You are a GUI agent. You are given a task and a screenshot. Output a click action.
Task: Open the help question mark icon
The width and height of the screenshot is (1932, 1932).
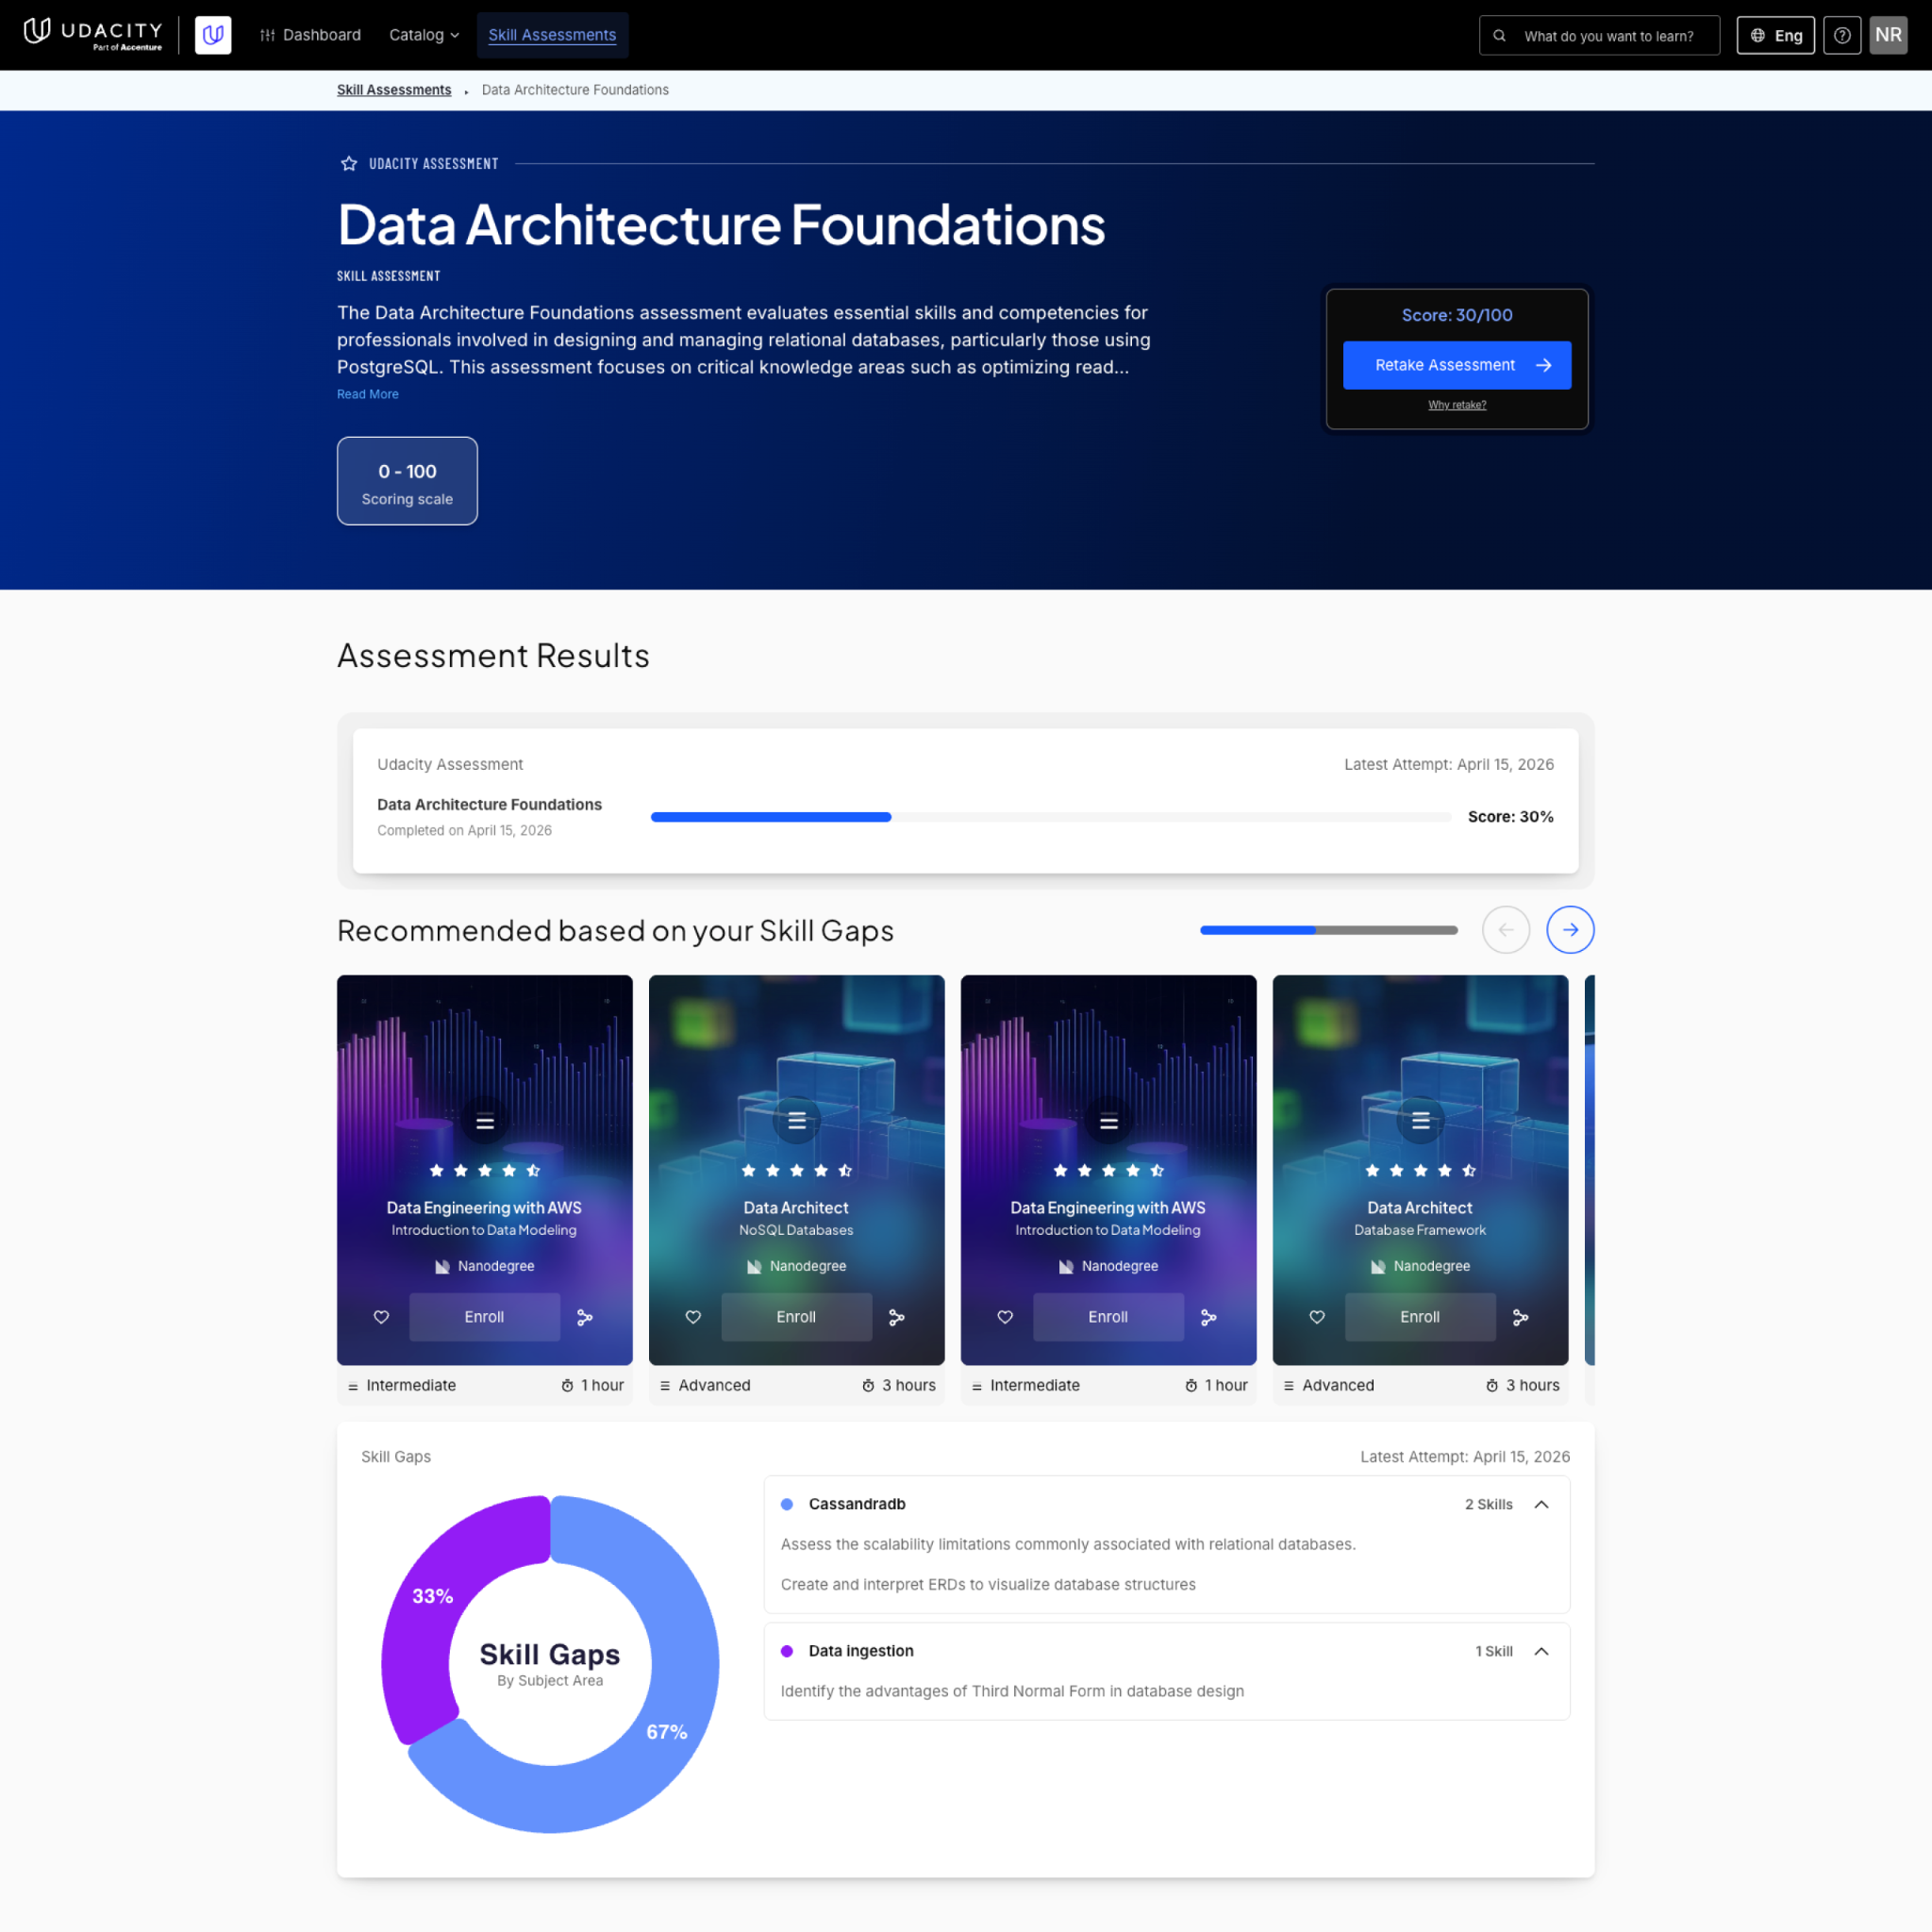tap(1841, 35)
